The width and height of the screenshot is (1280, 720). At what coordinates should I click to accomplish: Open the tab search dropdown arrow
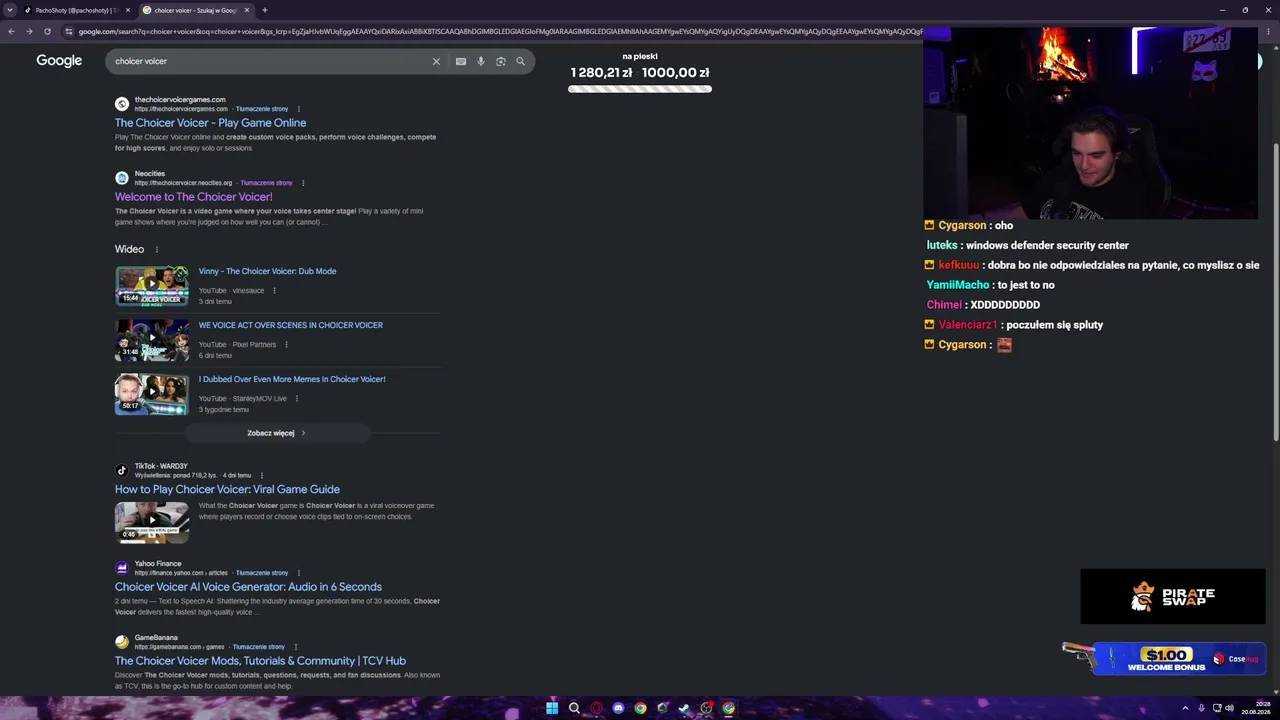[10, 10]
